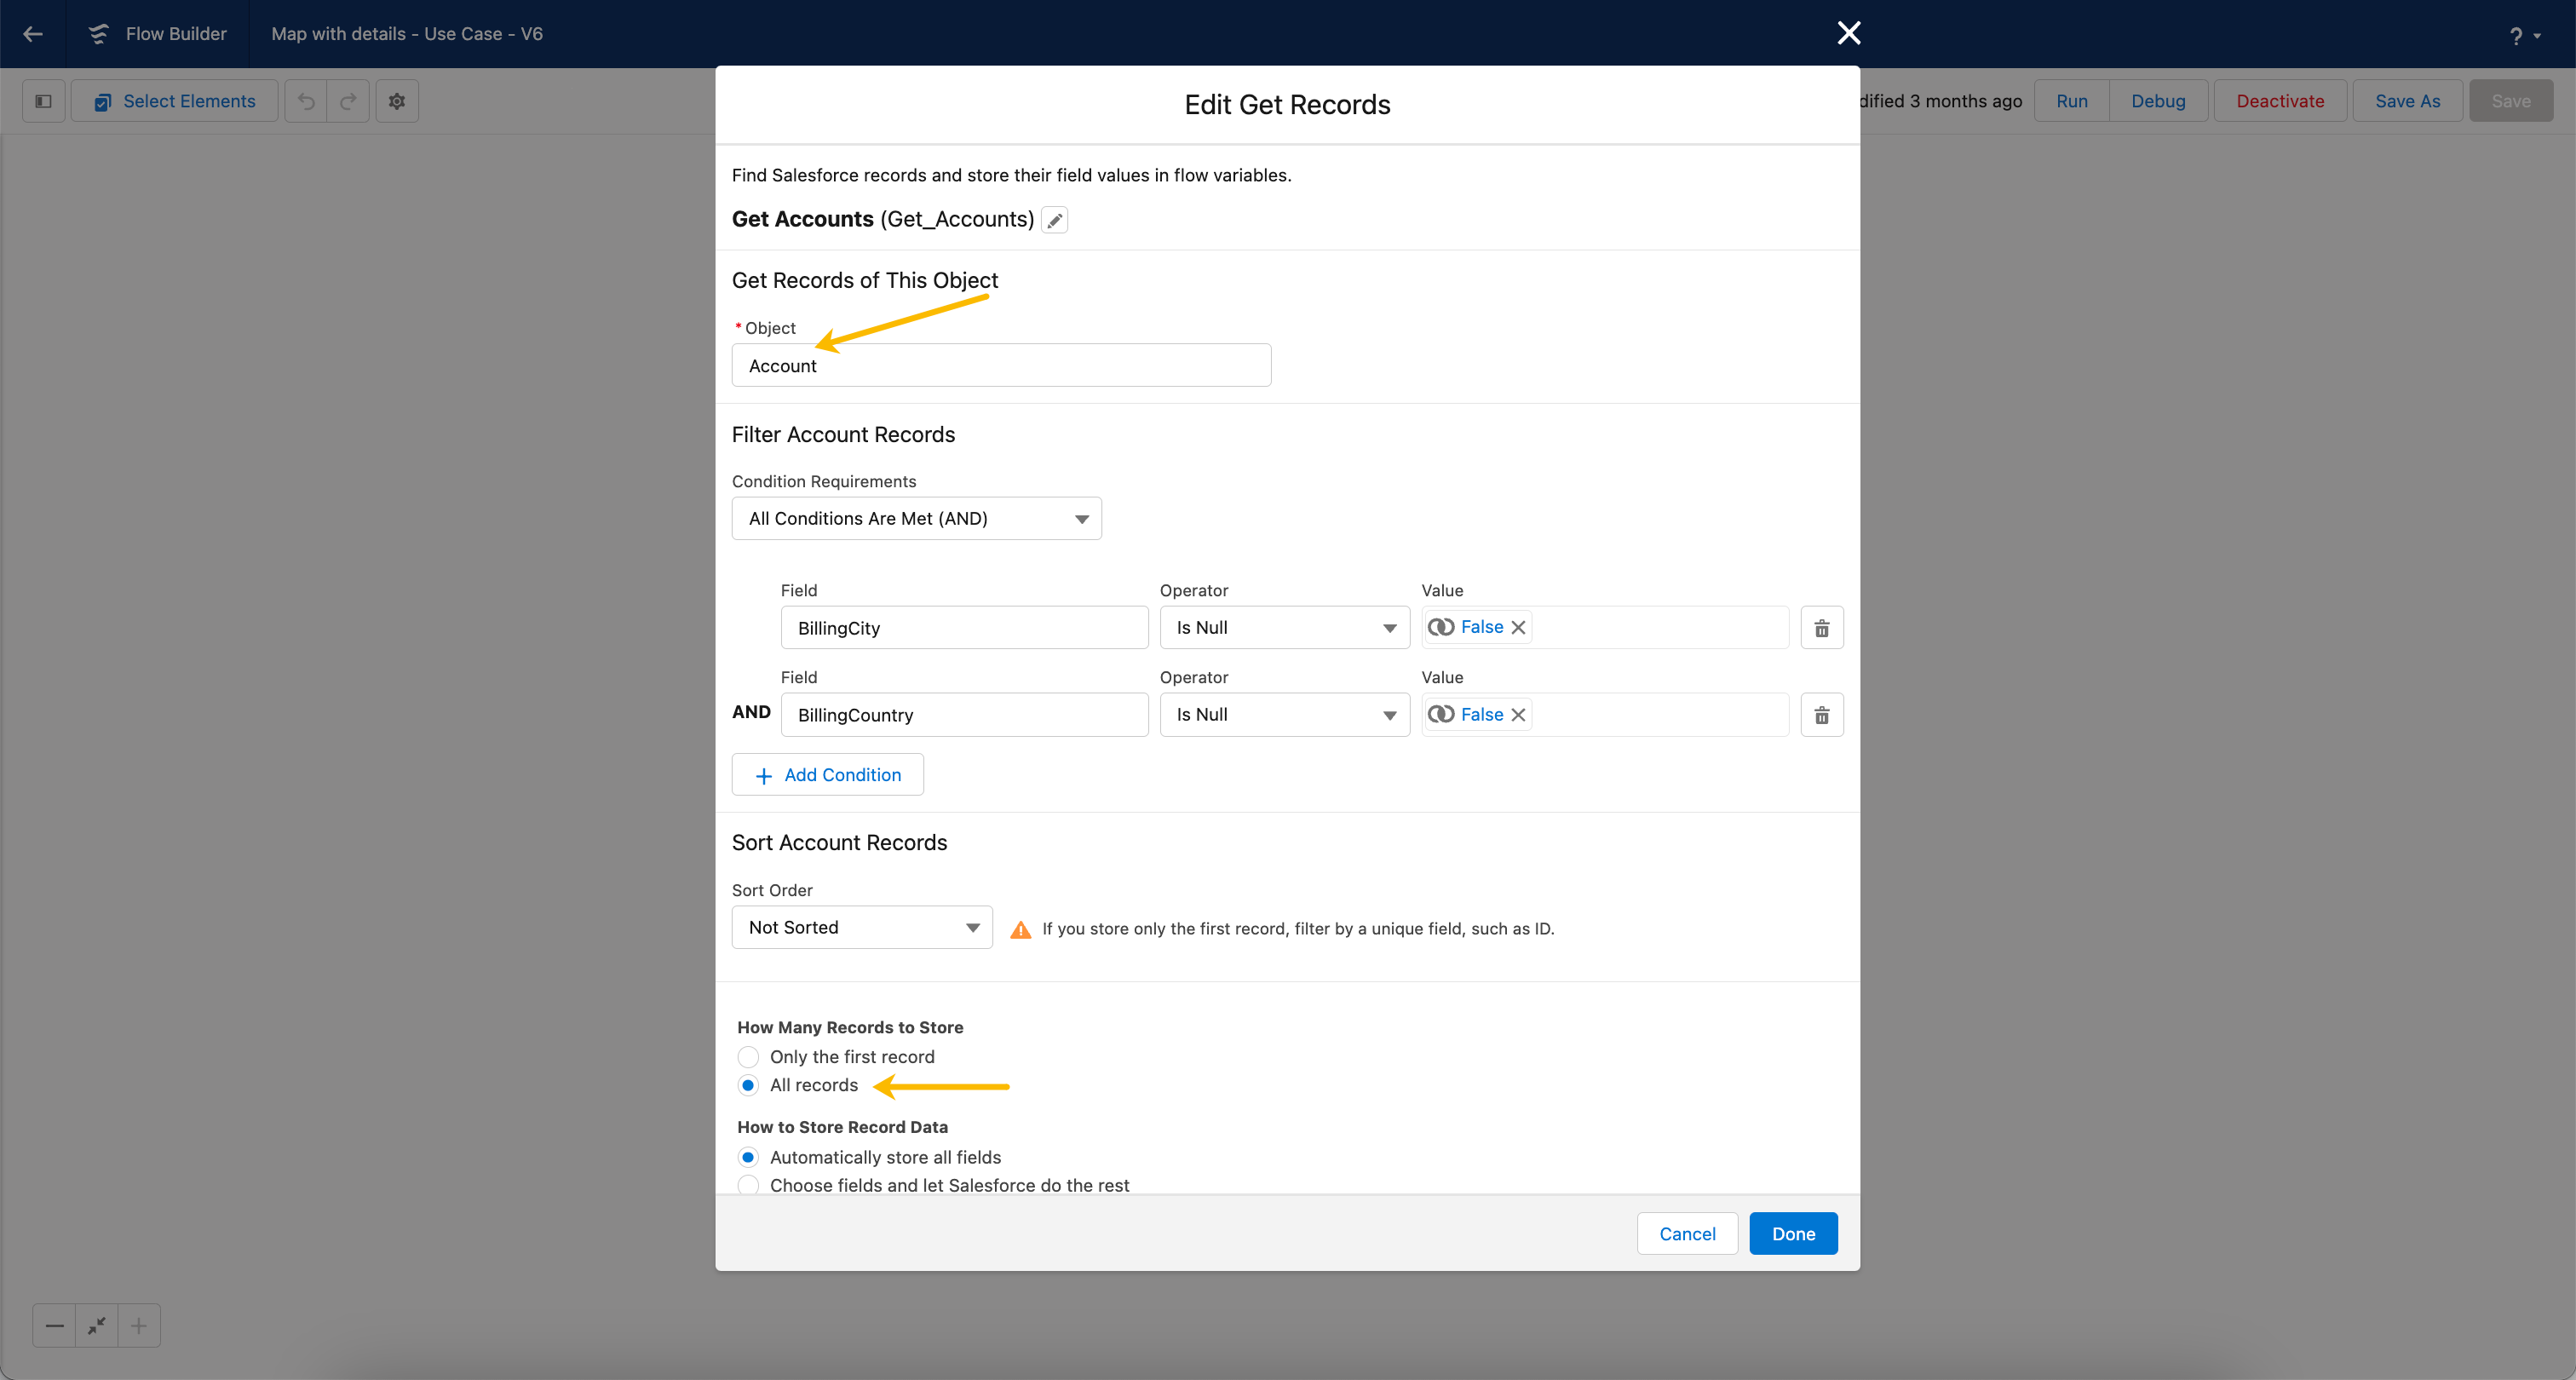Remove False value from BillingCountry condition
The height and width of the screenshot is (1380, 2576).
(x=1518, y=714)
